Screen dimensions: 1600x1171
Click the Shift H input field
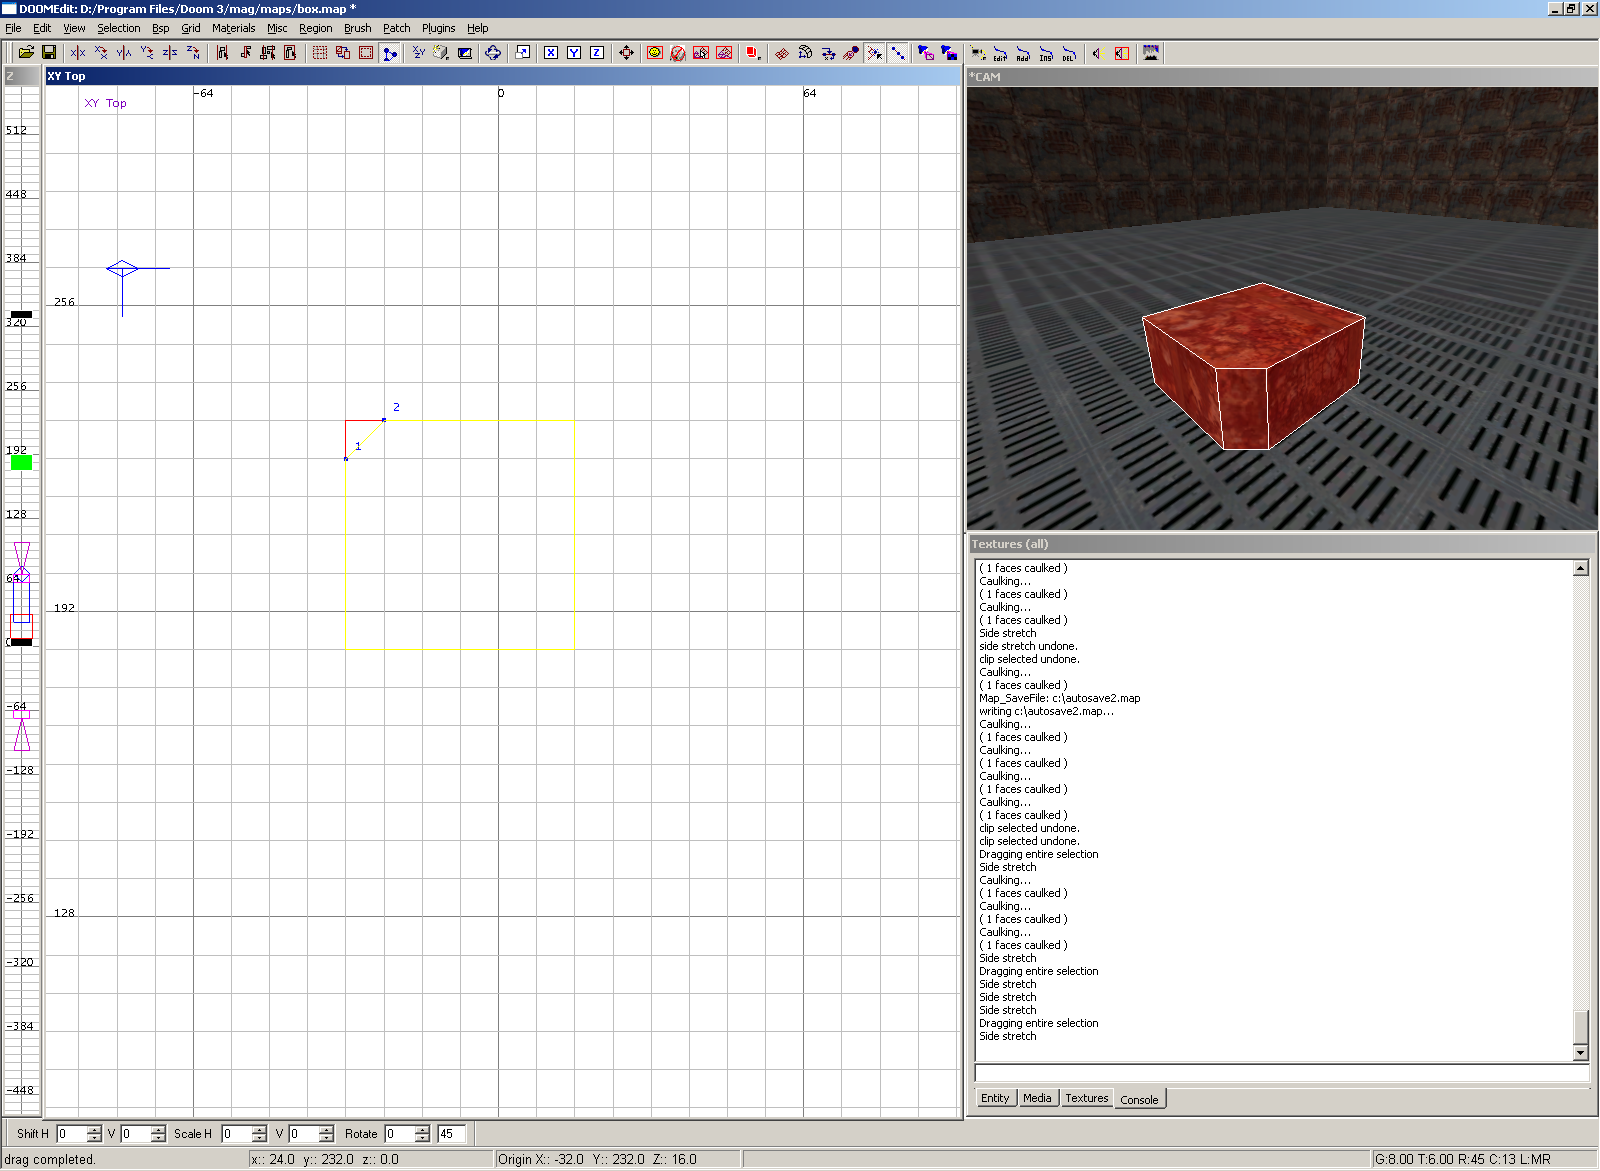(71, 1134)
